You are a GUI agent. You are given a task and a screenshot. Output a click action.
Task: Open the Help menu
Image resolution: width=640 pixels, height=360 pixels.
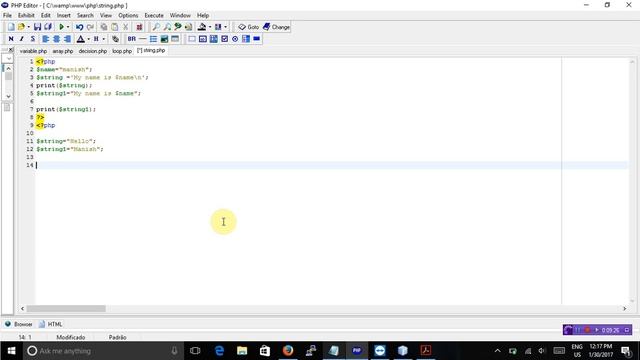[203, 16]
